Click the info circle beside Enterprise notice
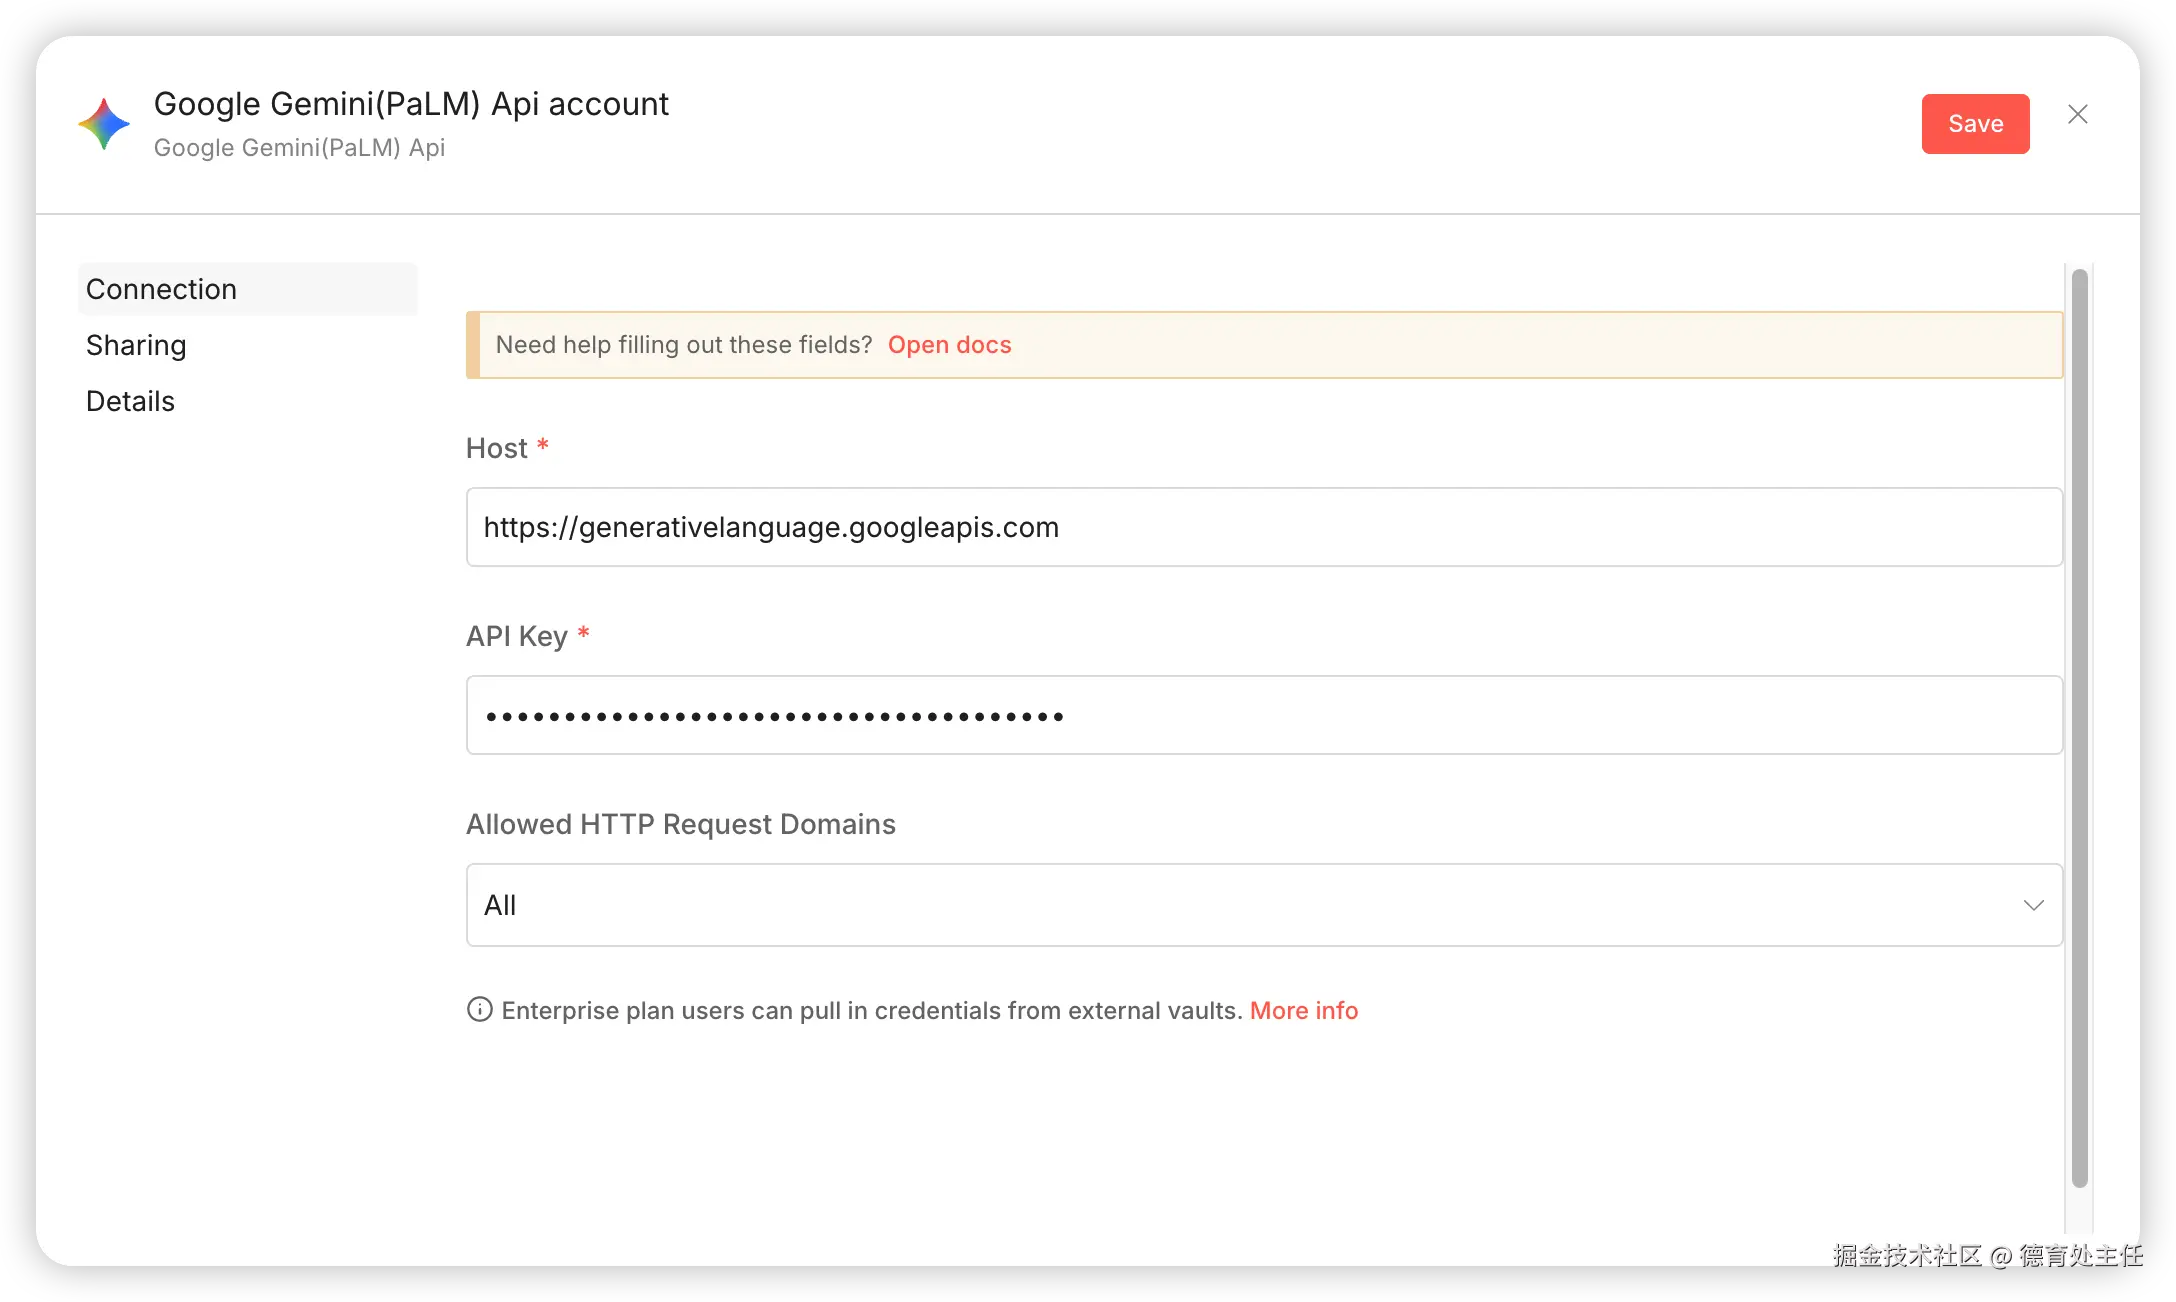 (x=480, y=1010)
